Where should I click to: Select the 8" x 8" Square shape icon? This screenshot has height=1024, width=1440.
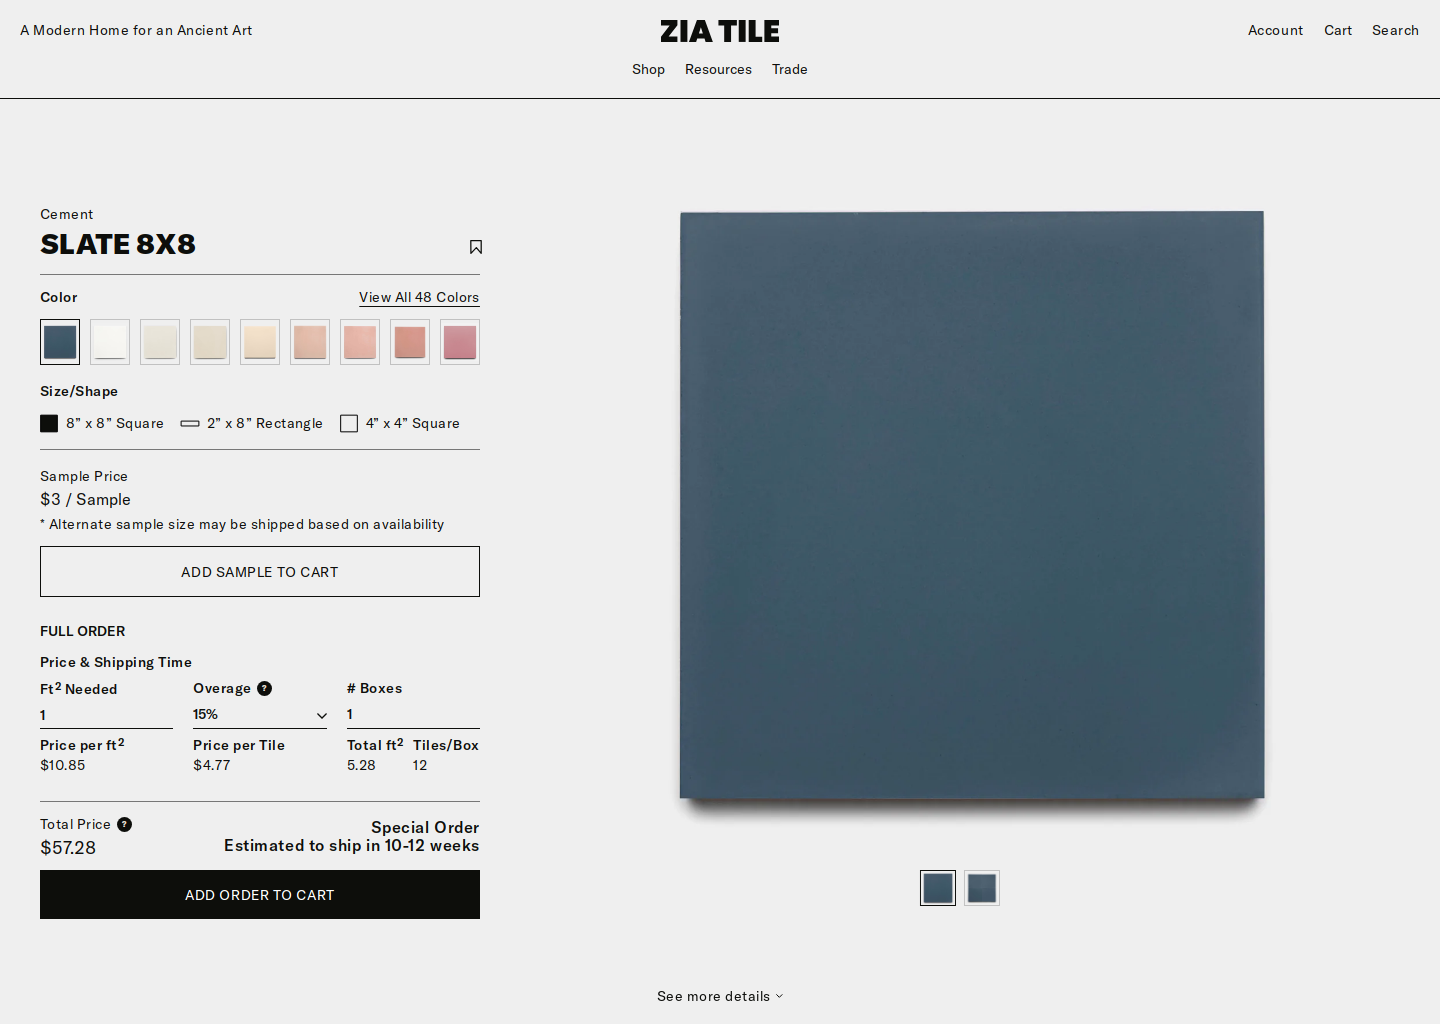pyautogui.click(x=49, y=423)
